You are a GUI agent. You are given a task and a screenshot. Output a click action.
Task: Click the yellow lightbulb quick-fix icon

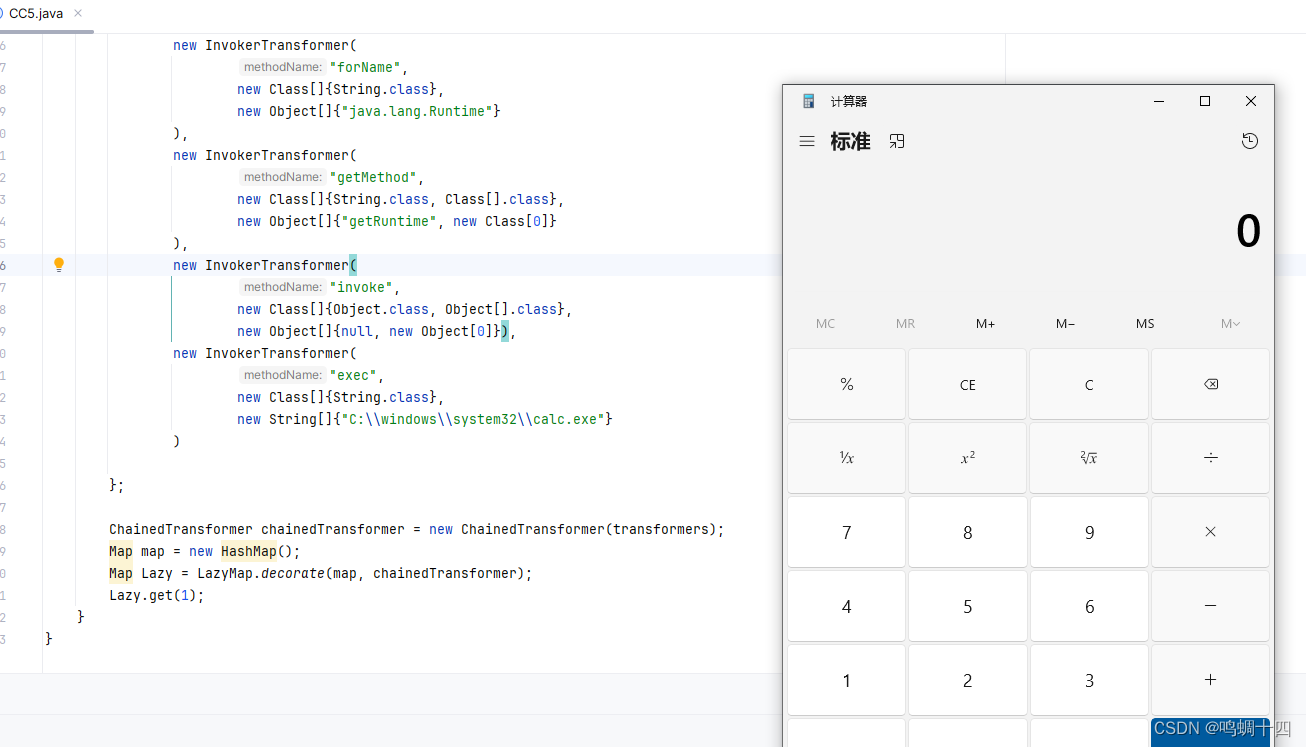pyautogui.click(x=59, y=265)
